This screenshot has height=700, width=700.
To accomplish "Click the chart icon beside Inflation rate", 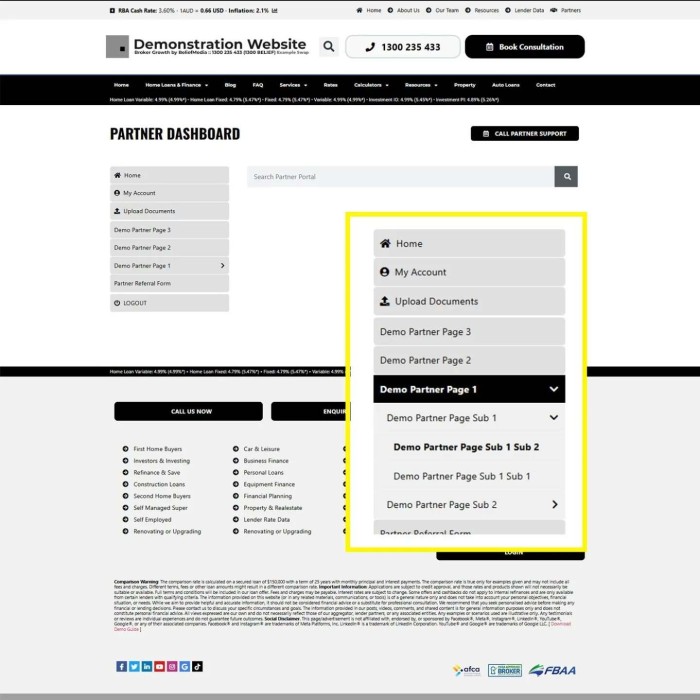I will pyautogui.click(x=275, y=11).
